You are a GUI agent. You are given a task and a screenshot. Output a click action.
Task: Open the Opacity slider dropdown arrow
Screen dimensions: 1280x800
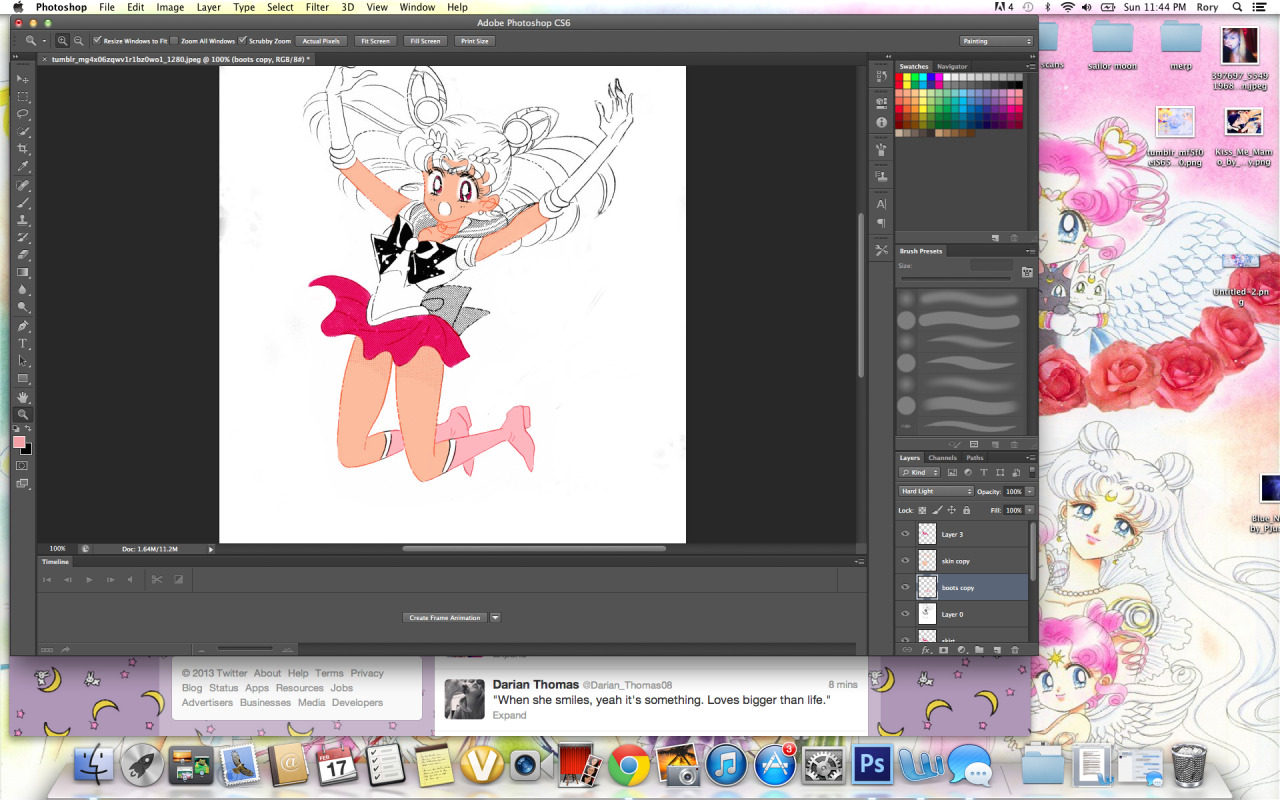[x=1030, y=491]
